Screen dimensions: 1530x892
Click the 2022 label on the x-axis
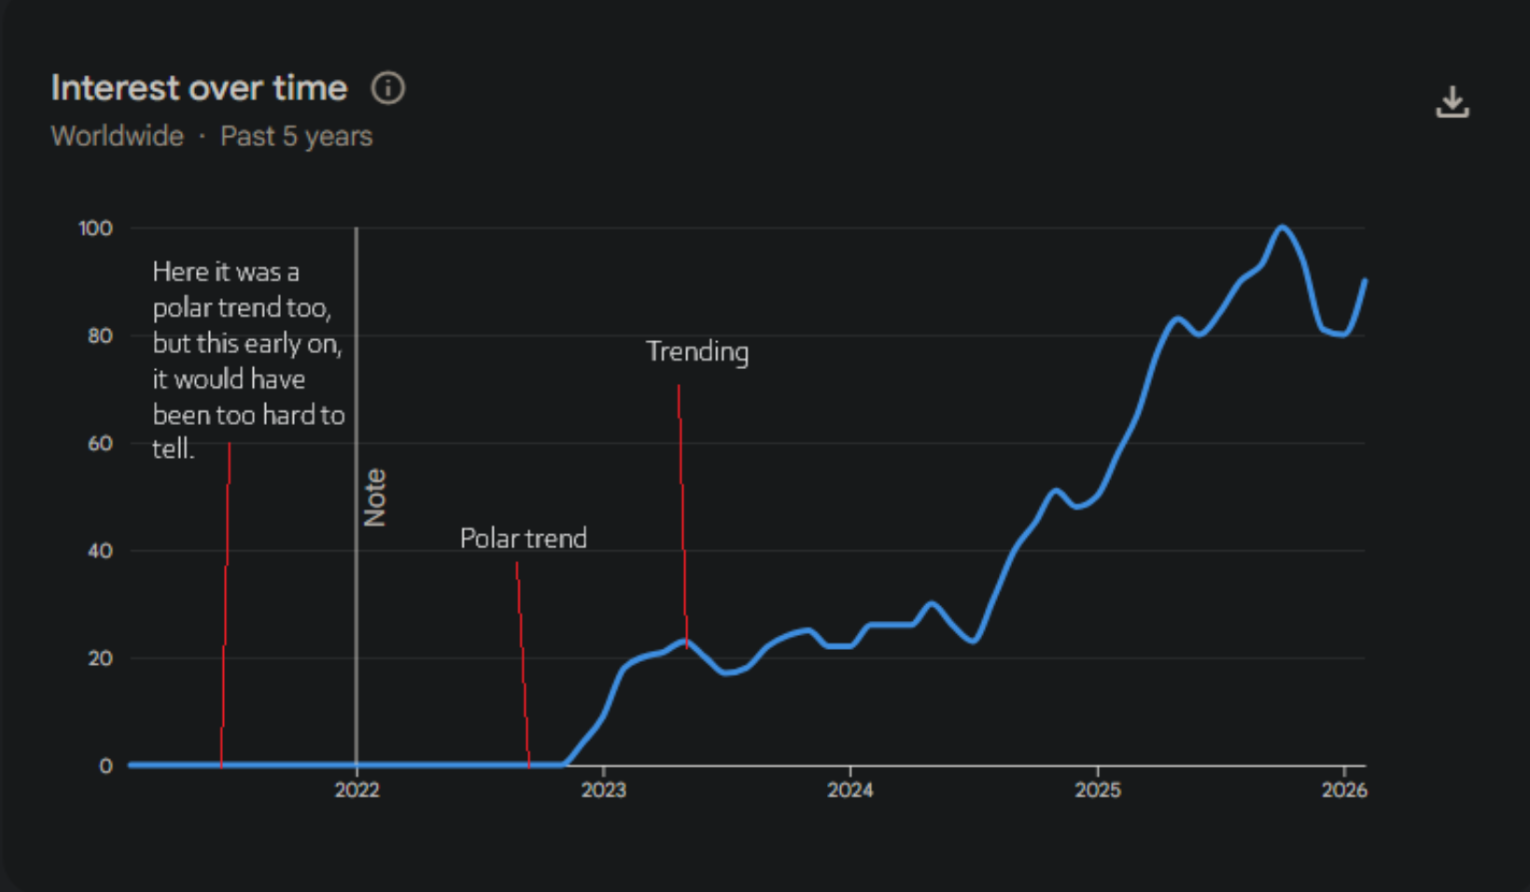tap(358, 790)
